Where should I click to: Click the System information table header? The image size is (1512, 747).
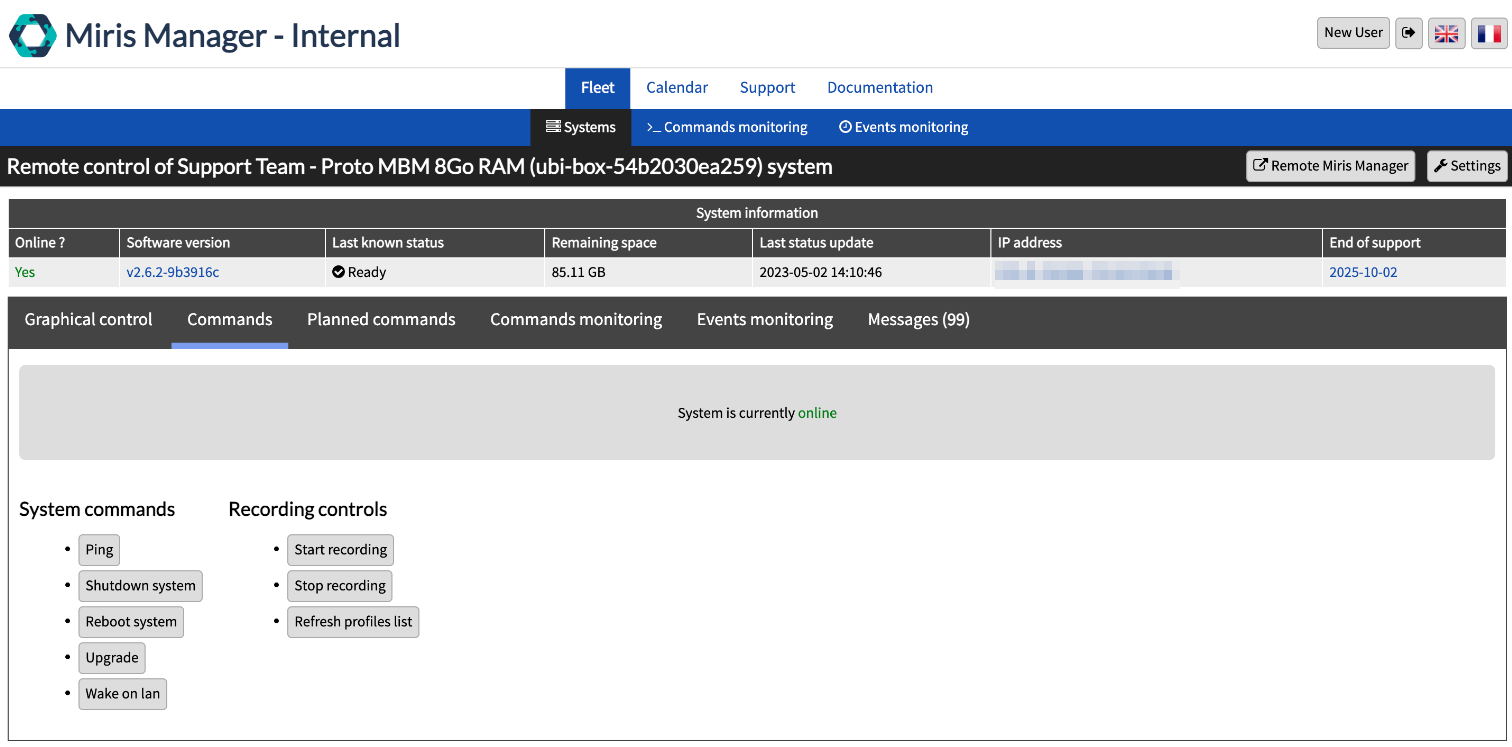point(757,213)
